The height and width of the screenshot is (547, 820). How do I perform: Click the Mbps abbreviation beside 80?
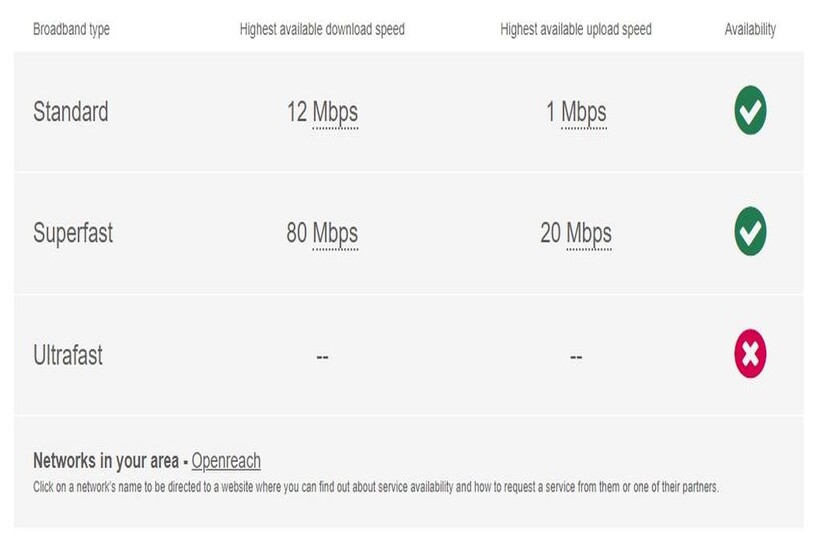coord(335,234)
